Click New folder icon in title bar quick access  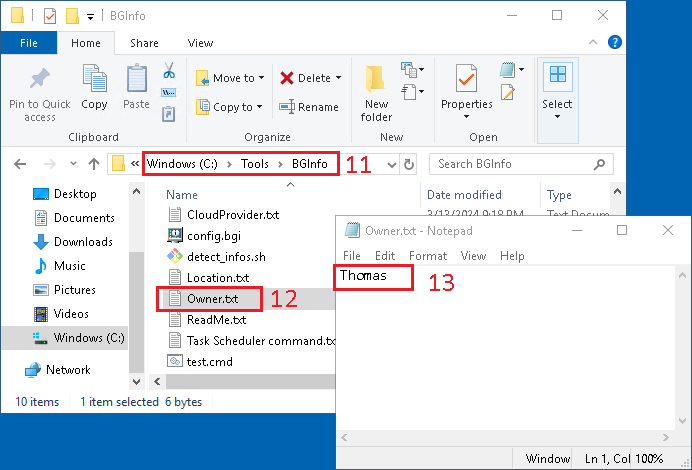click(x=72, y=16)
